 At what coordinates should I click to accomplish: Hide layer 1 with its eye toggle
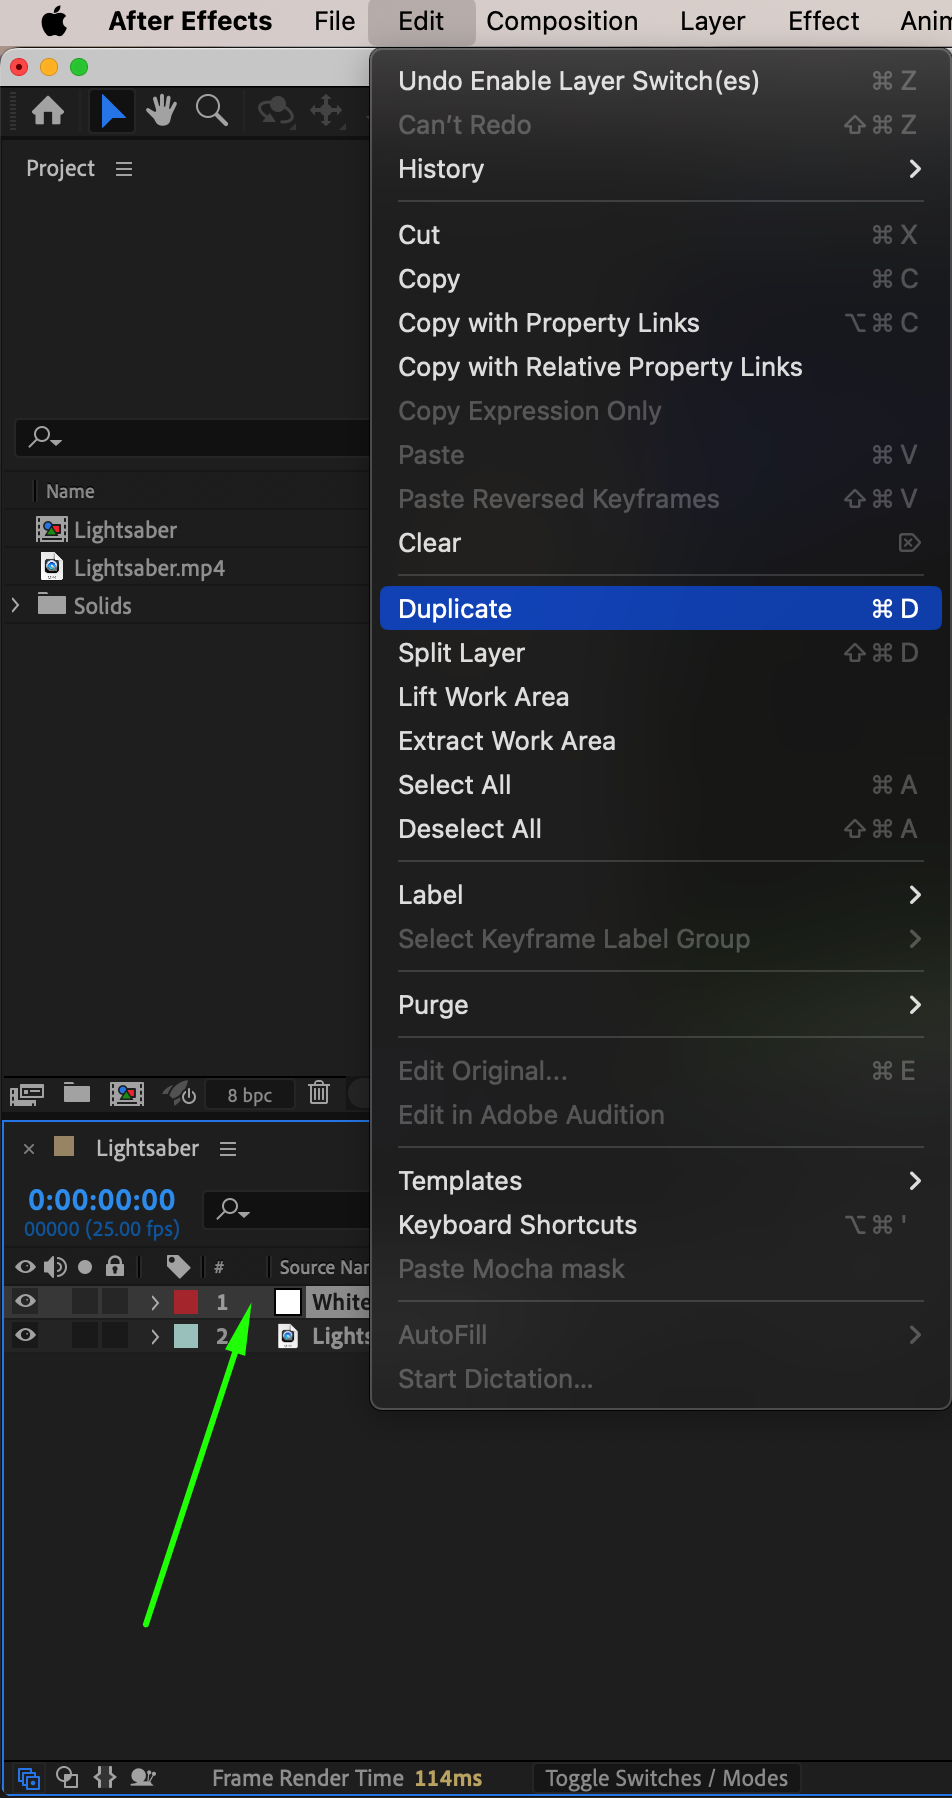tap(26, 1301)
